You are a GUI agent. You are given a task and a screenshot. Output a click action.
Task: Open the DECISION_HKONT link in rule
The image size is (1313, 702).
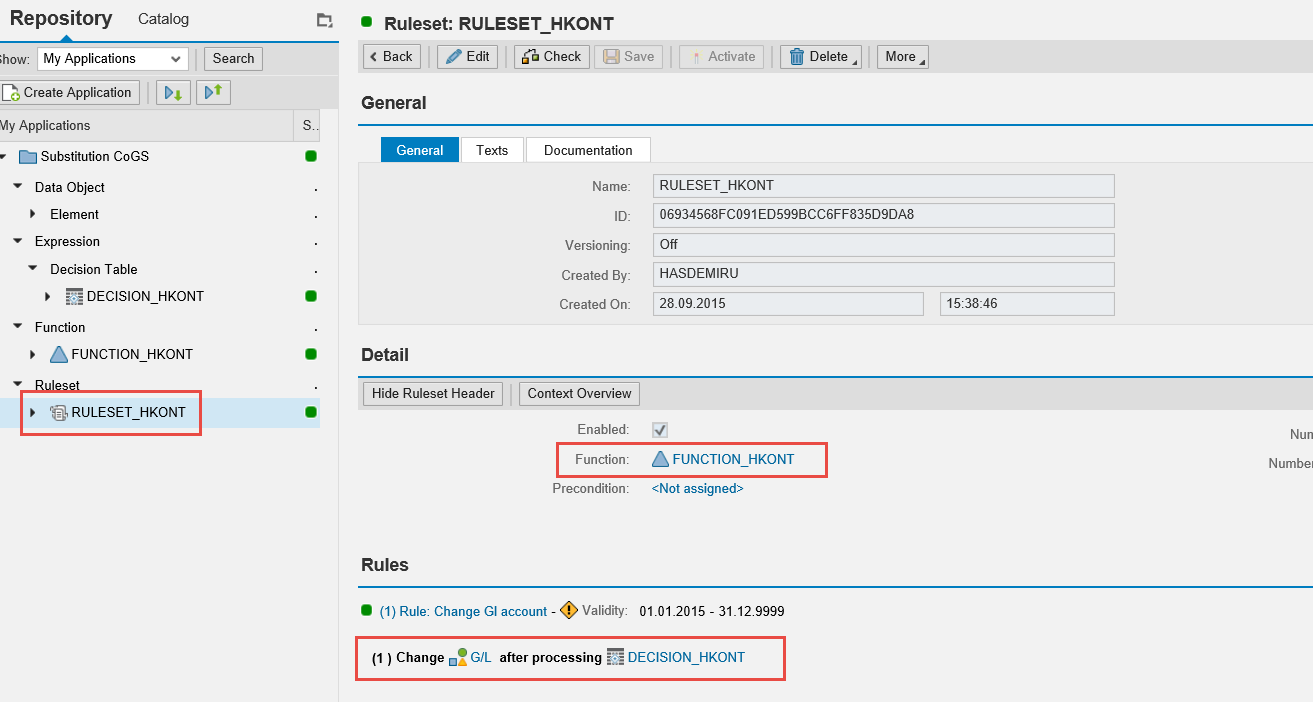686,657
